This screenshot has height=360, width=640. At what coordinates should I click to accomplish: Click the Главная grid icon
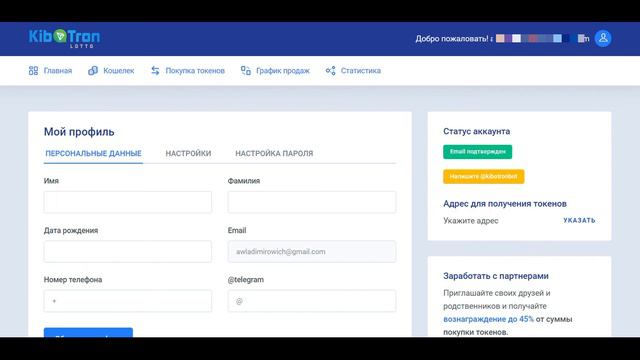click(33, 71)
